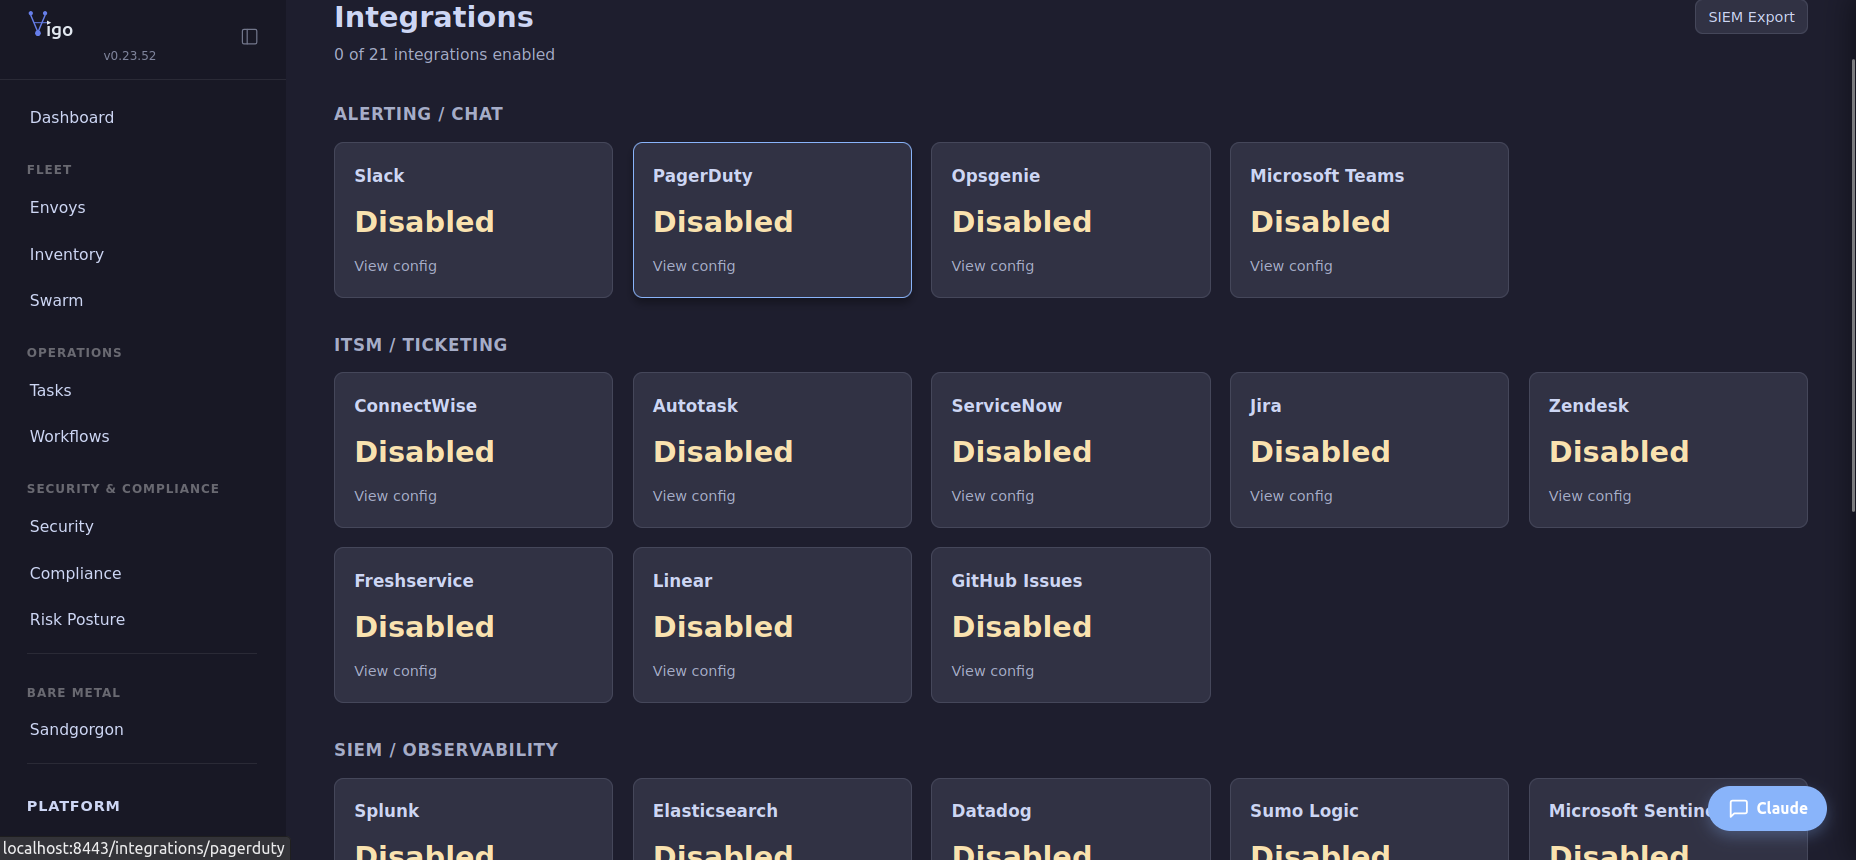This screenshot has height=860, width=1856.
Task: Open Risk Posture
Action: [78, 619]
